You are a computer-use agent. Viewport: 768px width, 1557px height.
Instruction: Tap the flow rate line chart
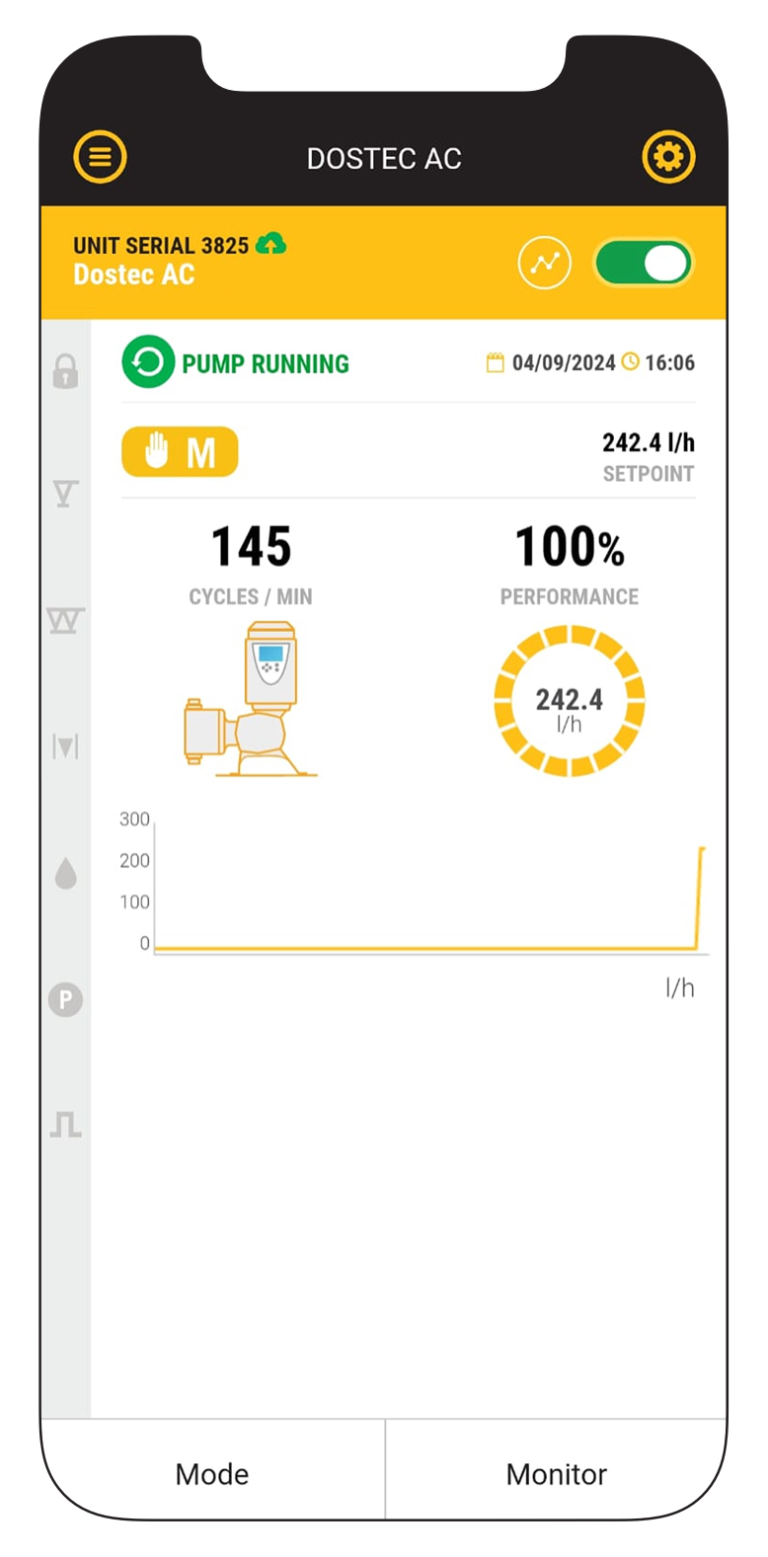tap(428, 890)
